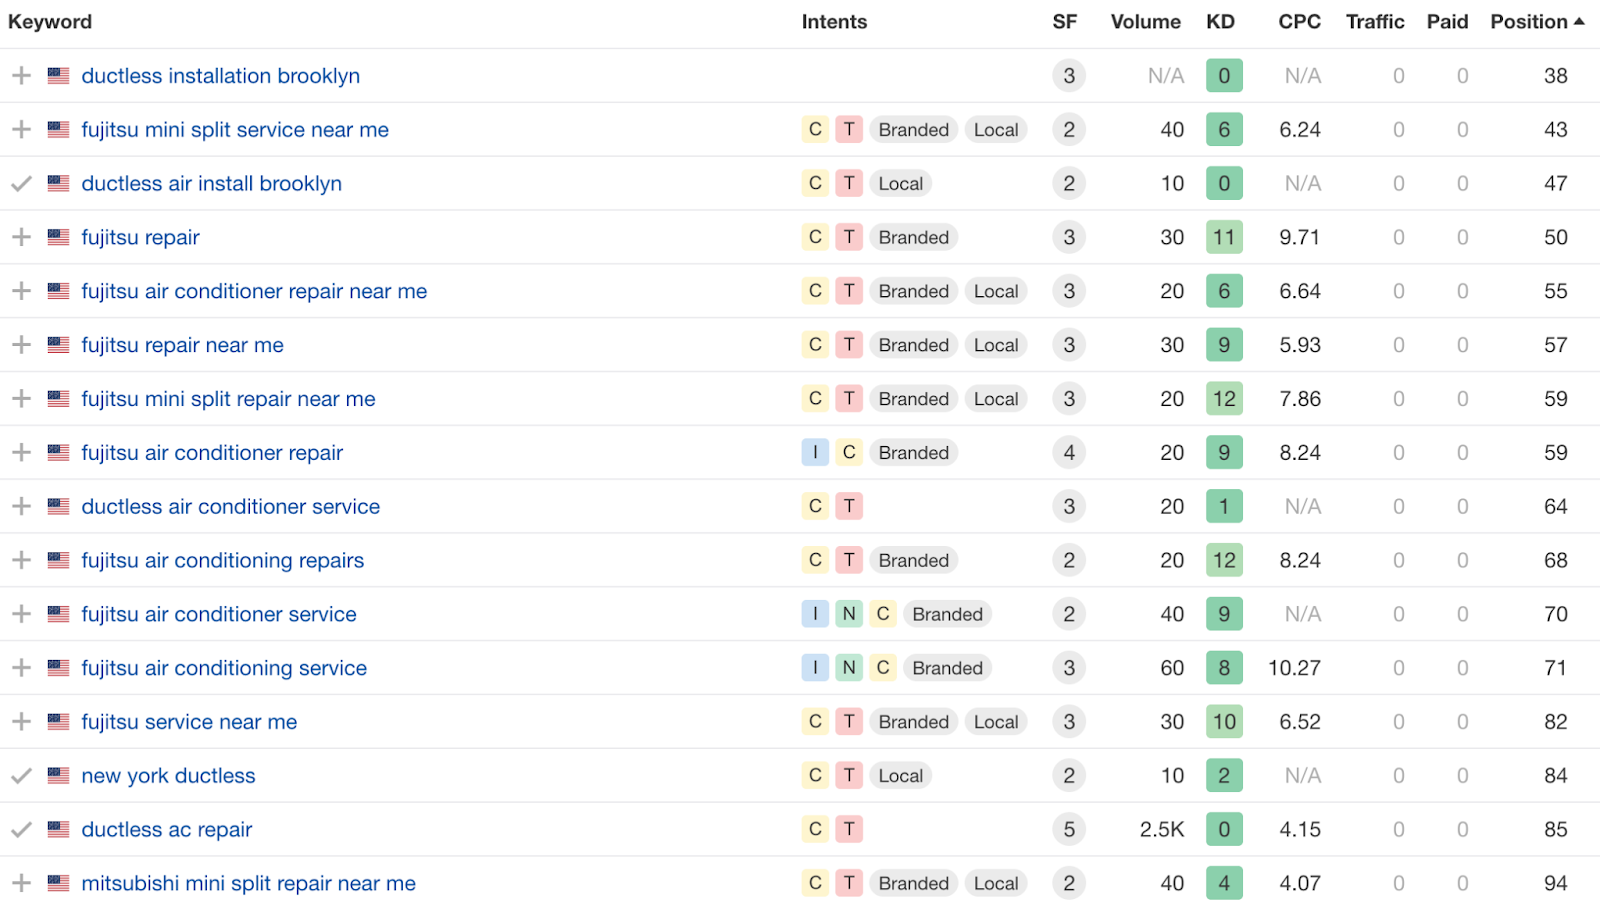
Task: Toggle the checkmark next to "new york ductless"
Action: (20, 775)
